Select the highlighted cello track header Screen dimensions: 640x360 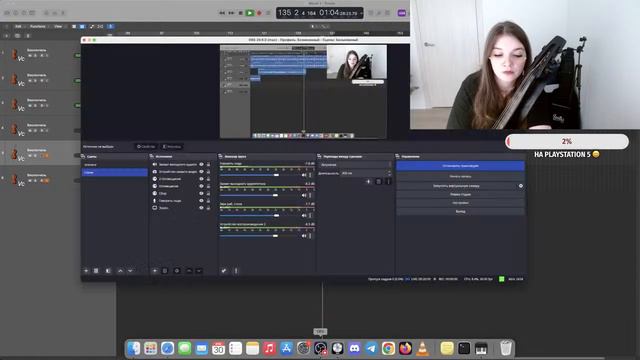pyautogui.click(x=40, y=153)
